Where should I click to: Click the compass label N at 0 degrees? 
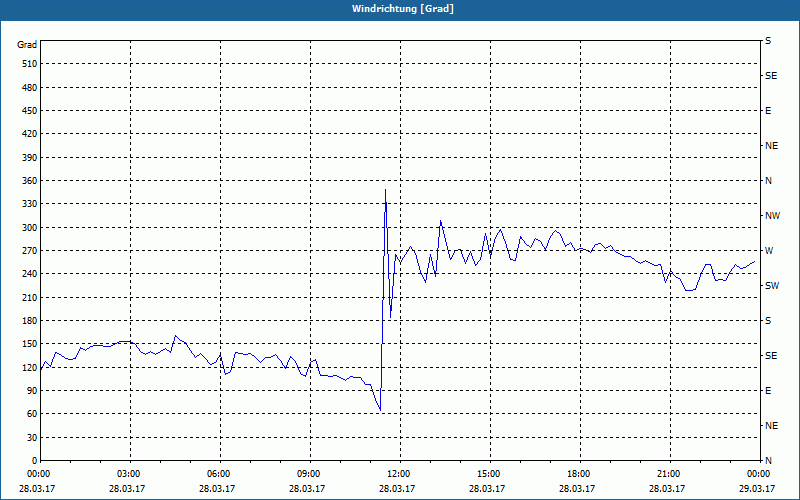(768, 461)
